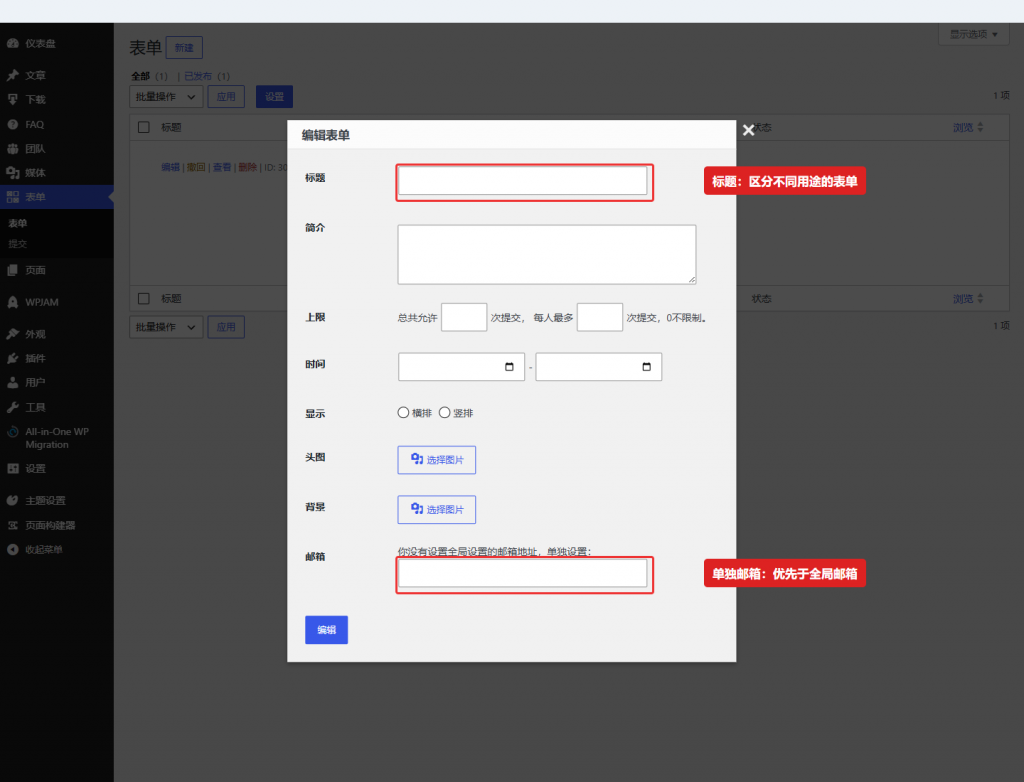Close the 编辑表单 dialog
The width and height of the screenshot is (1024, 782).
748,130
